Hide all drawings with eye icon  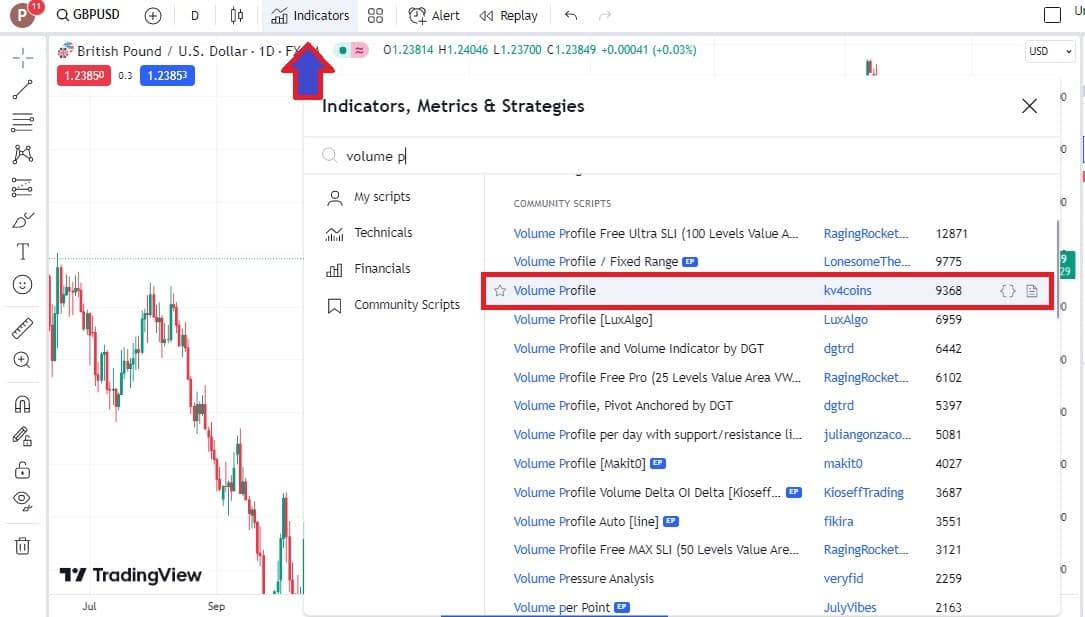tap(22, 501)
